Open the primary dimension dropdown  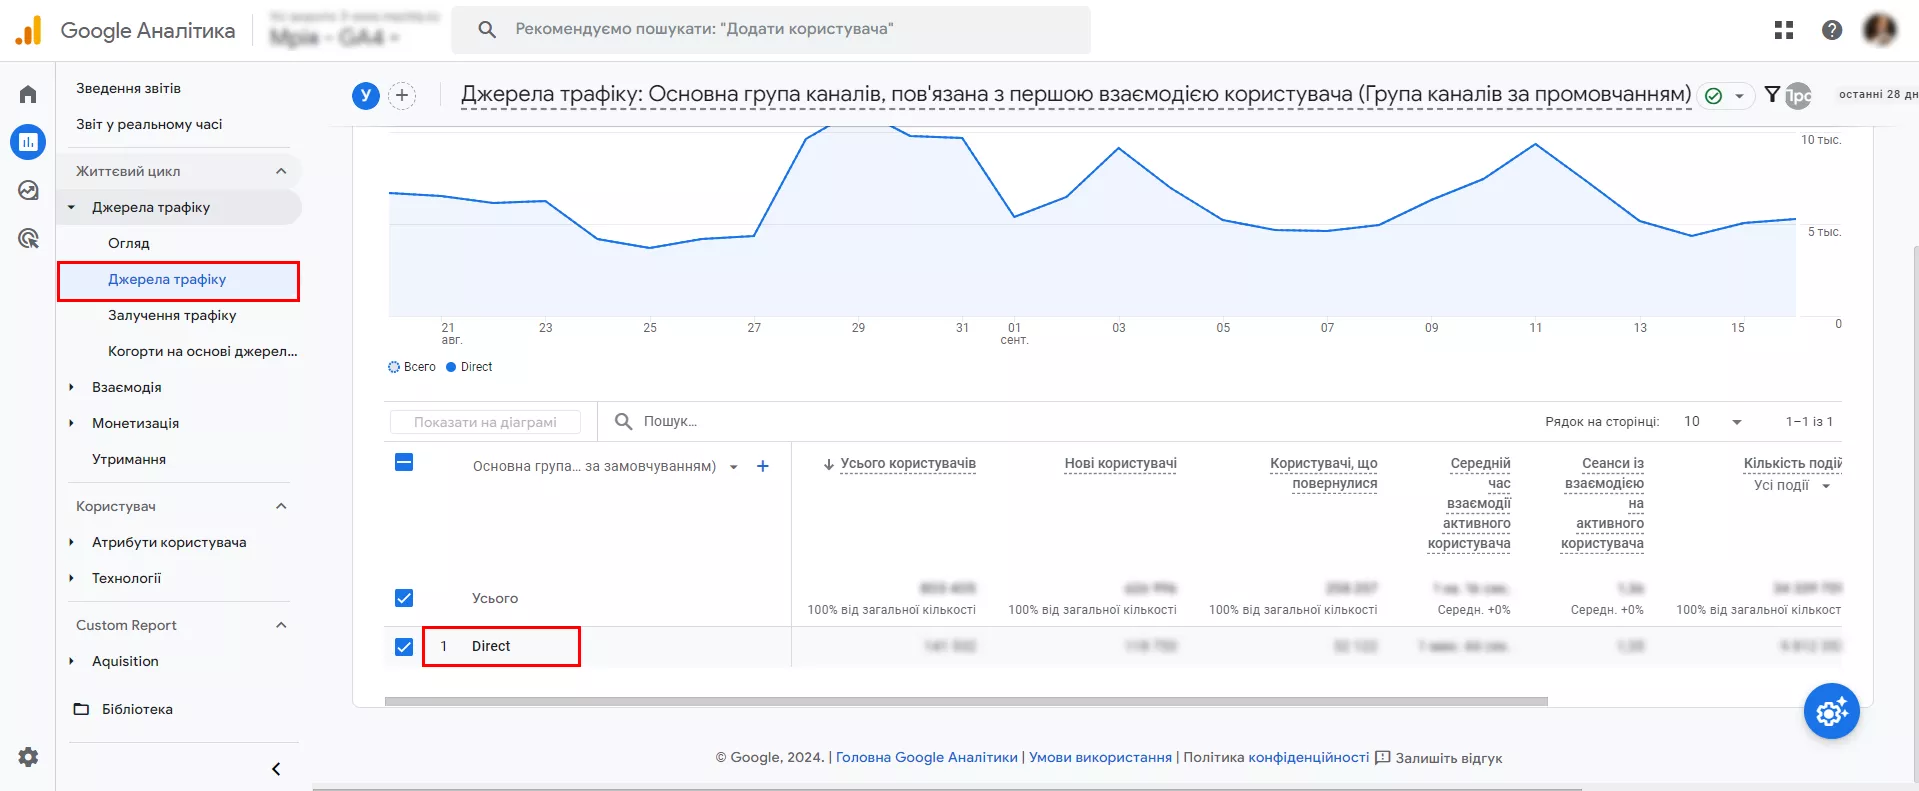pyautogui.click(x=734, y=467)
